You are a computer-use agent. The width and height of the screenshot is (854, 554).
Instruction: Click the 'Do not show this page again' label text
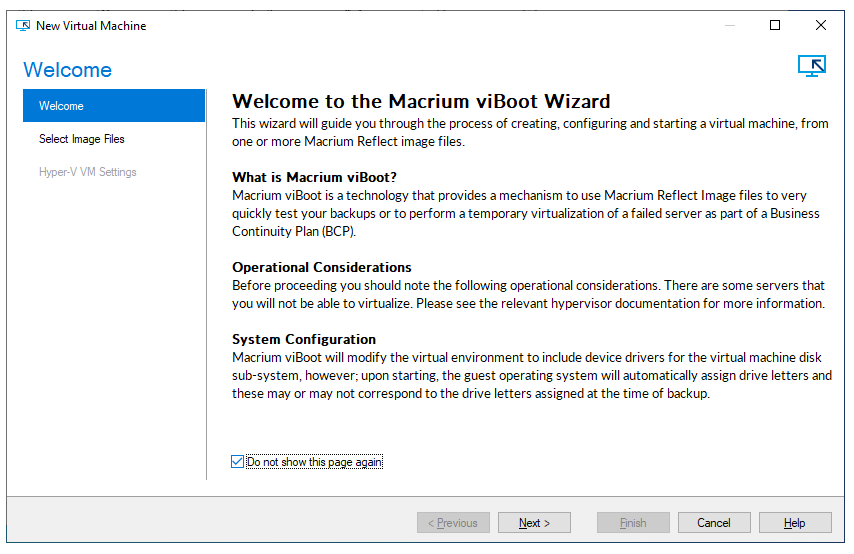click(x=314, y=462)
